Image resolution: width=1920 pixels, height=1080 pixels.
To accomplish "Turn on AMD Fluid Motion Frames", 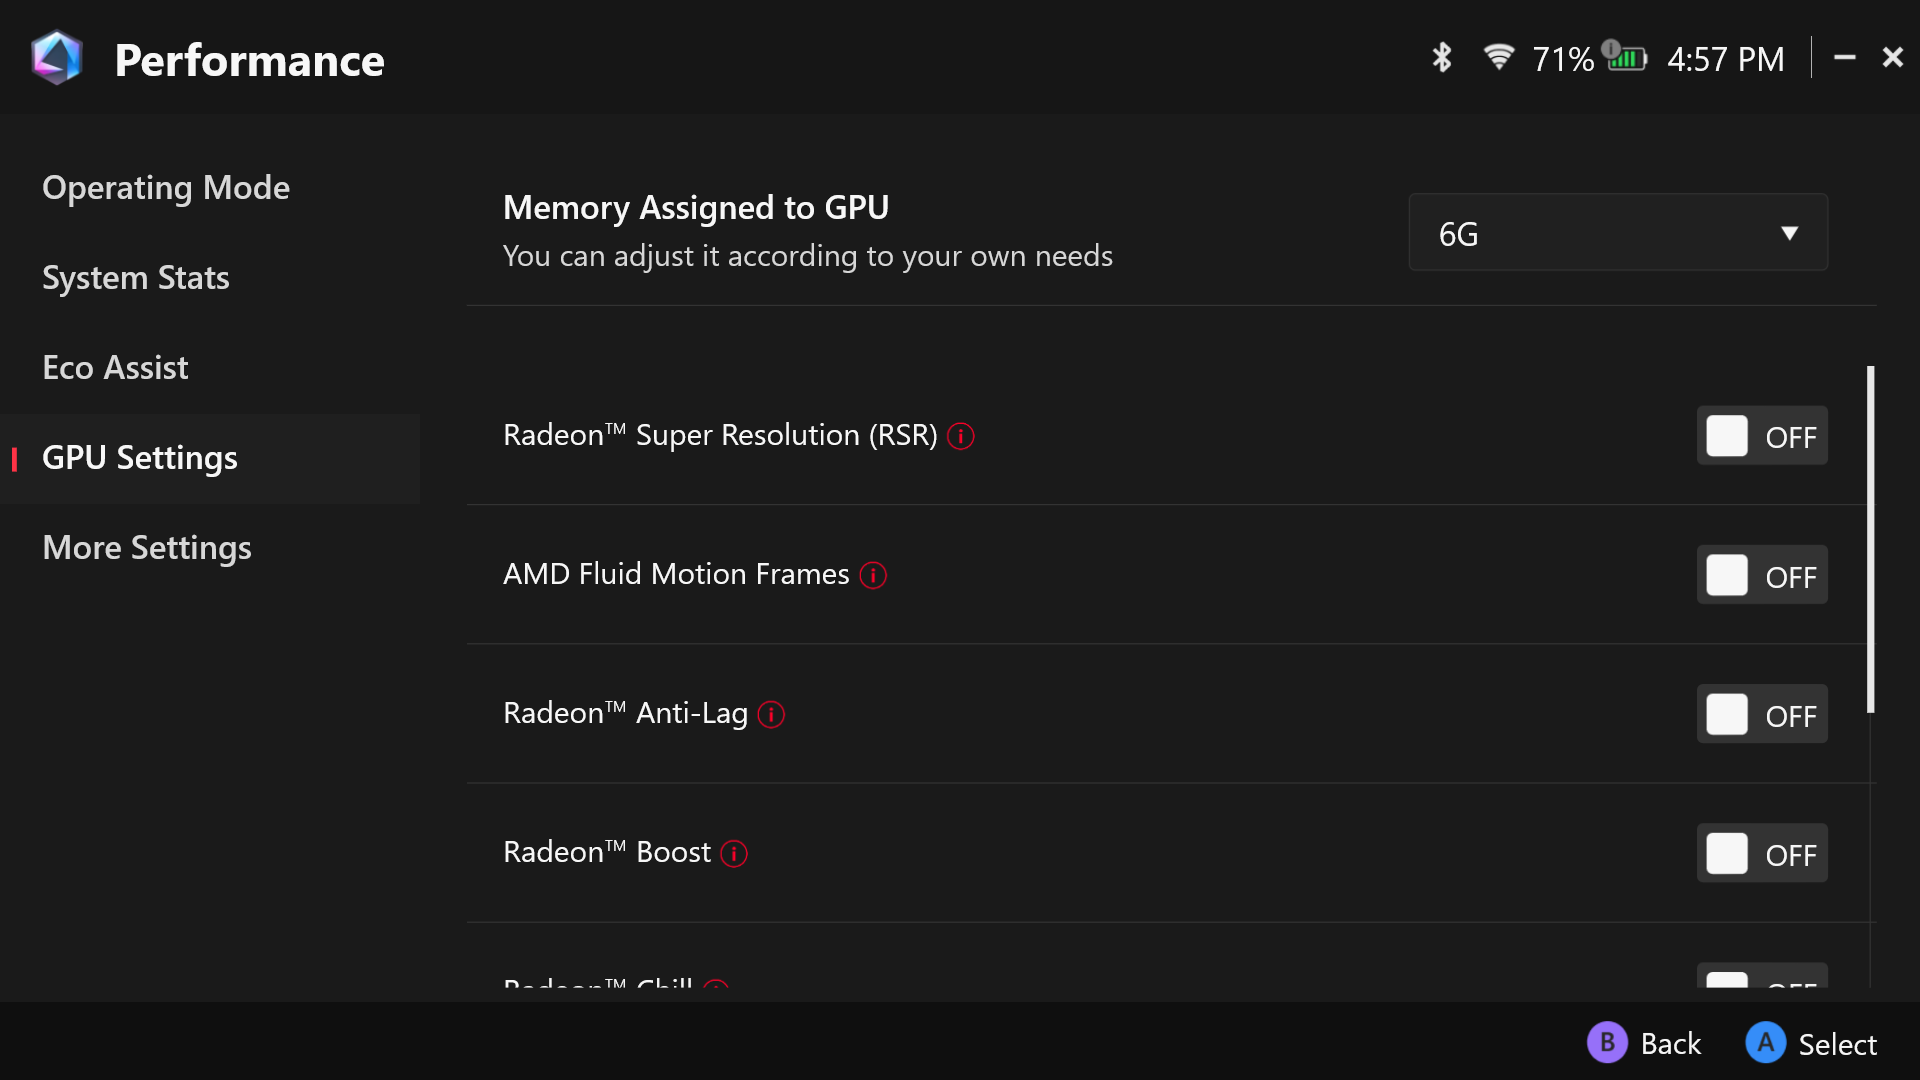I will click(1761, 575).
